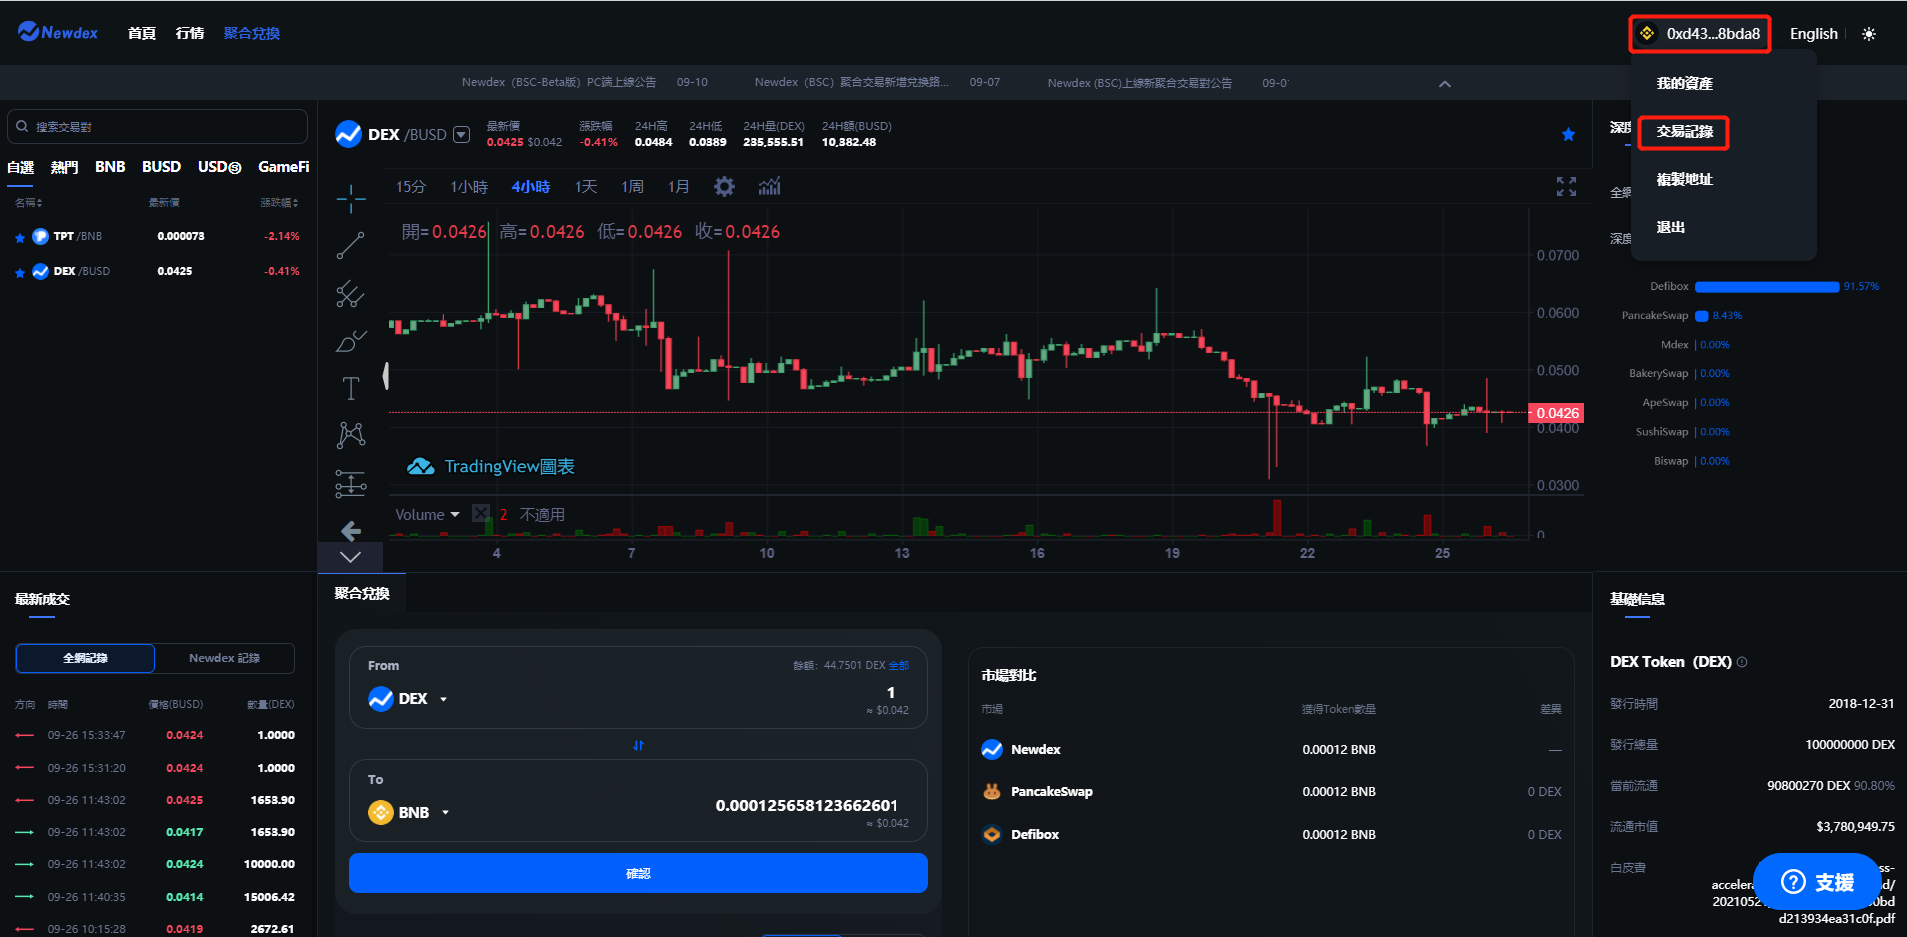Select the 1小時 chart interval

[469, 187]
